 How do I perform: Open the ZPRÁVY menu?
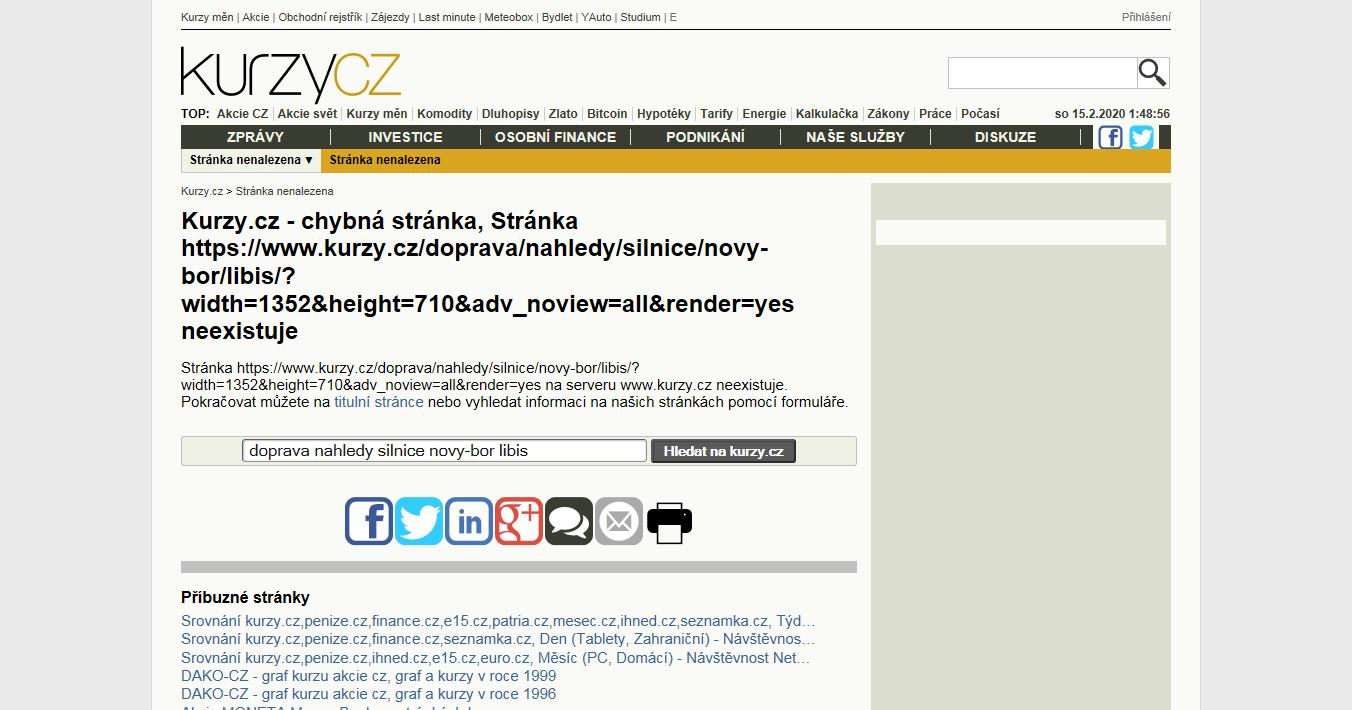tap(255, 137)
